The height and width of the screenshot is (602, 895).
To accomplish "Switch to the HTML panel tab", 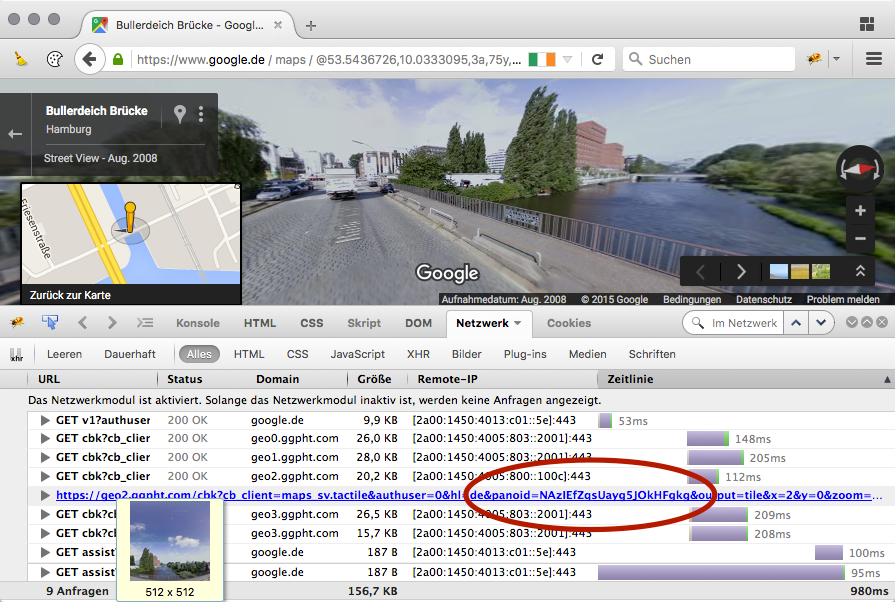I will pos(260,323).
